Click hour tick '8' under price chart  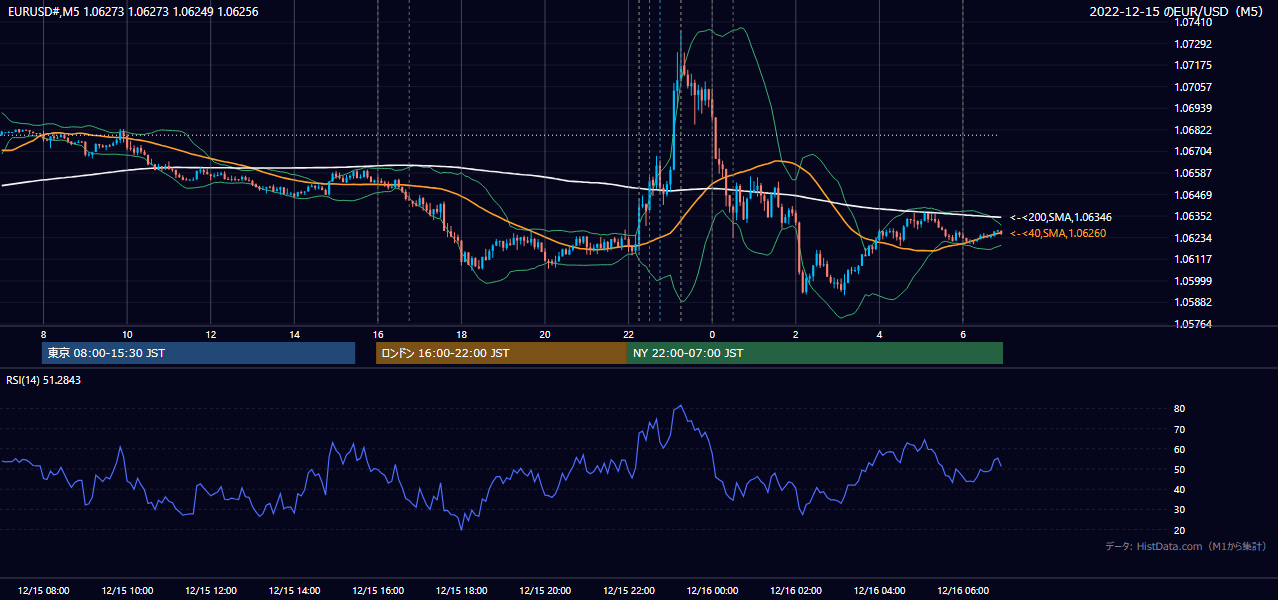point(43,334)
